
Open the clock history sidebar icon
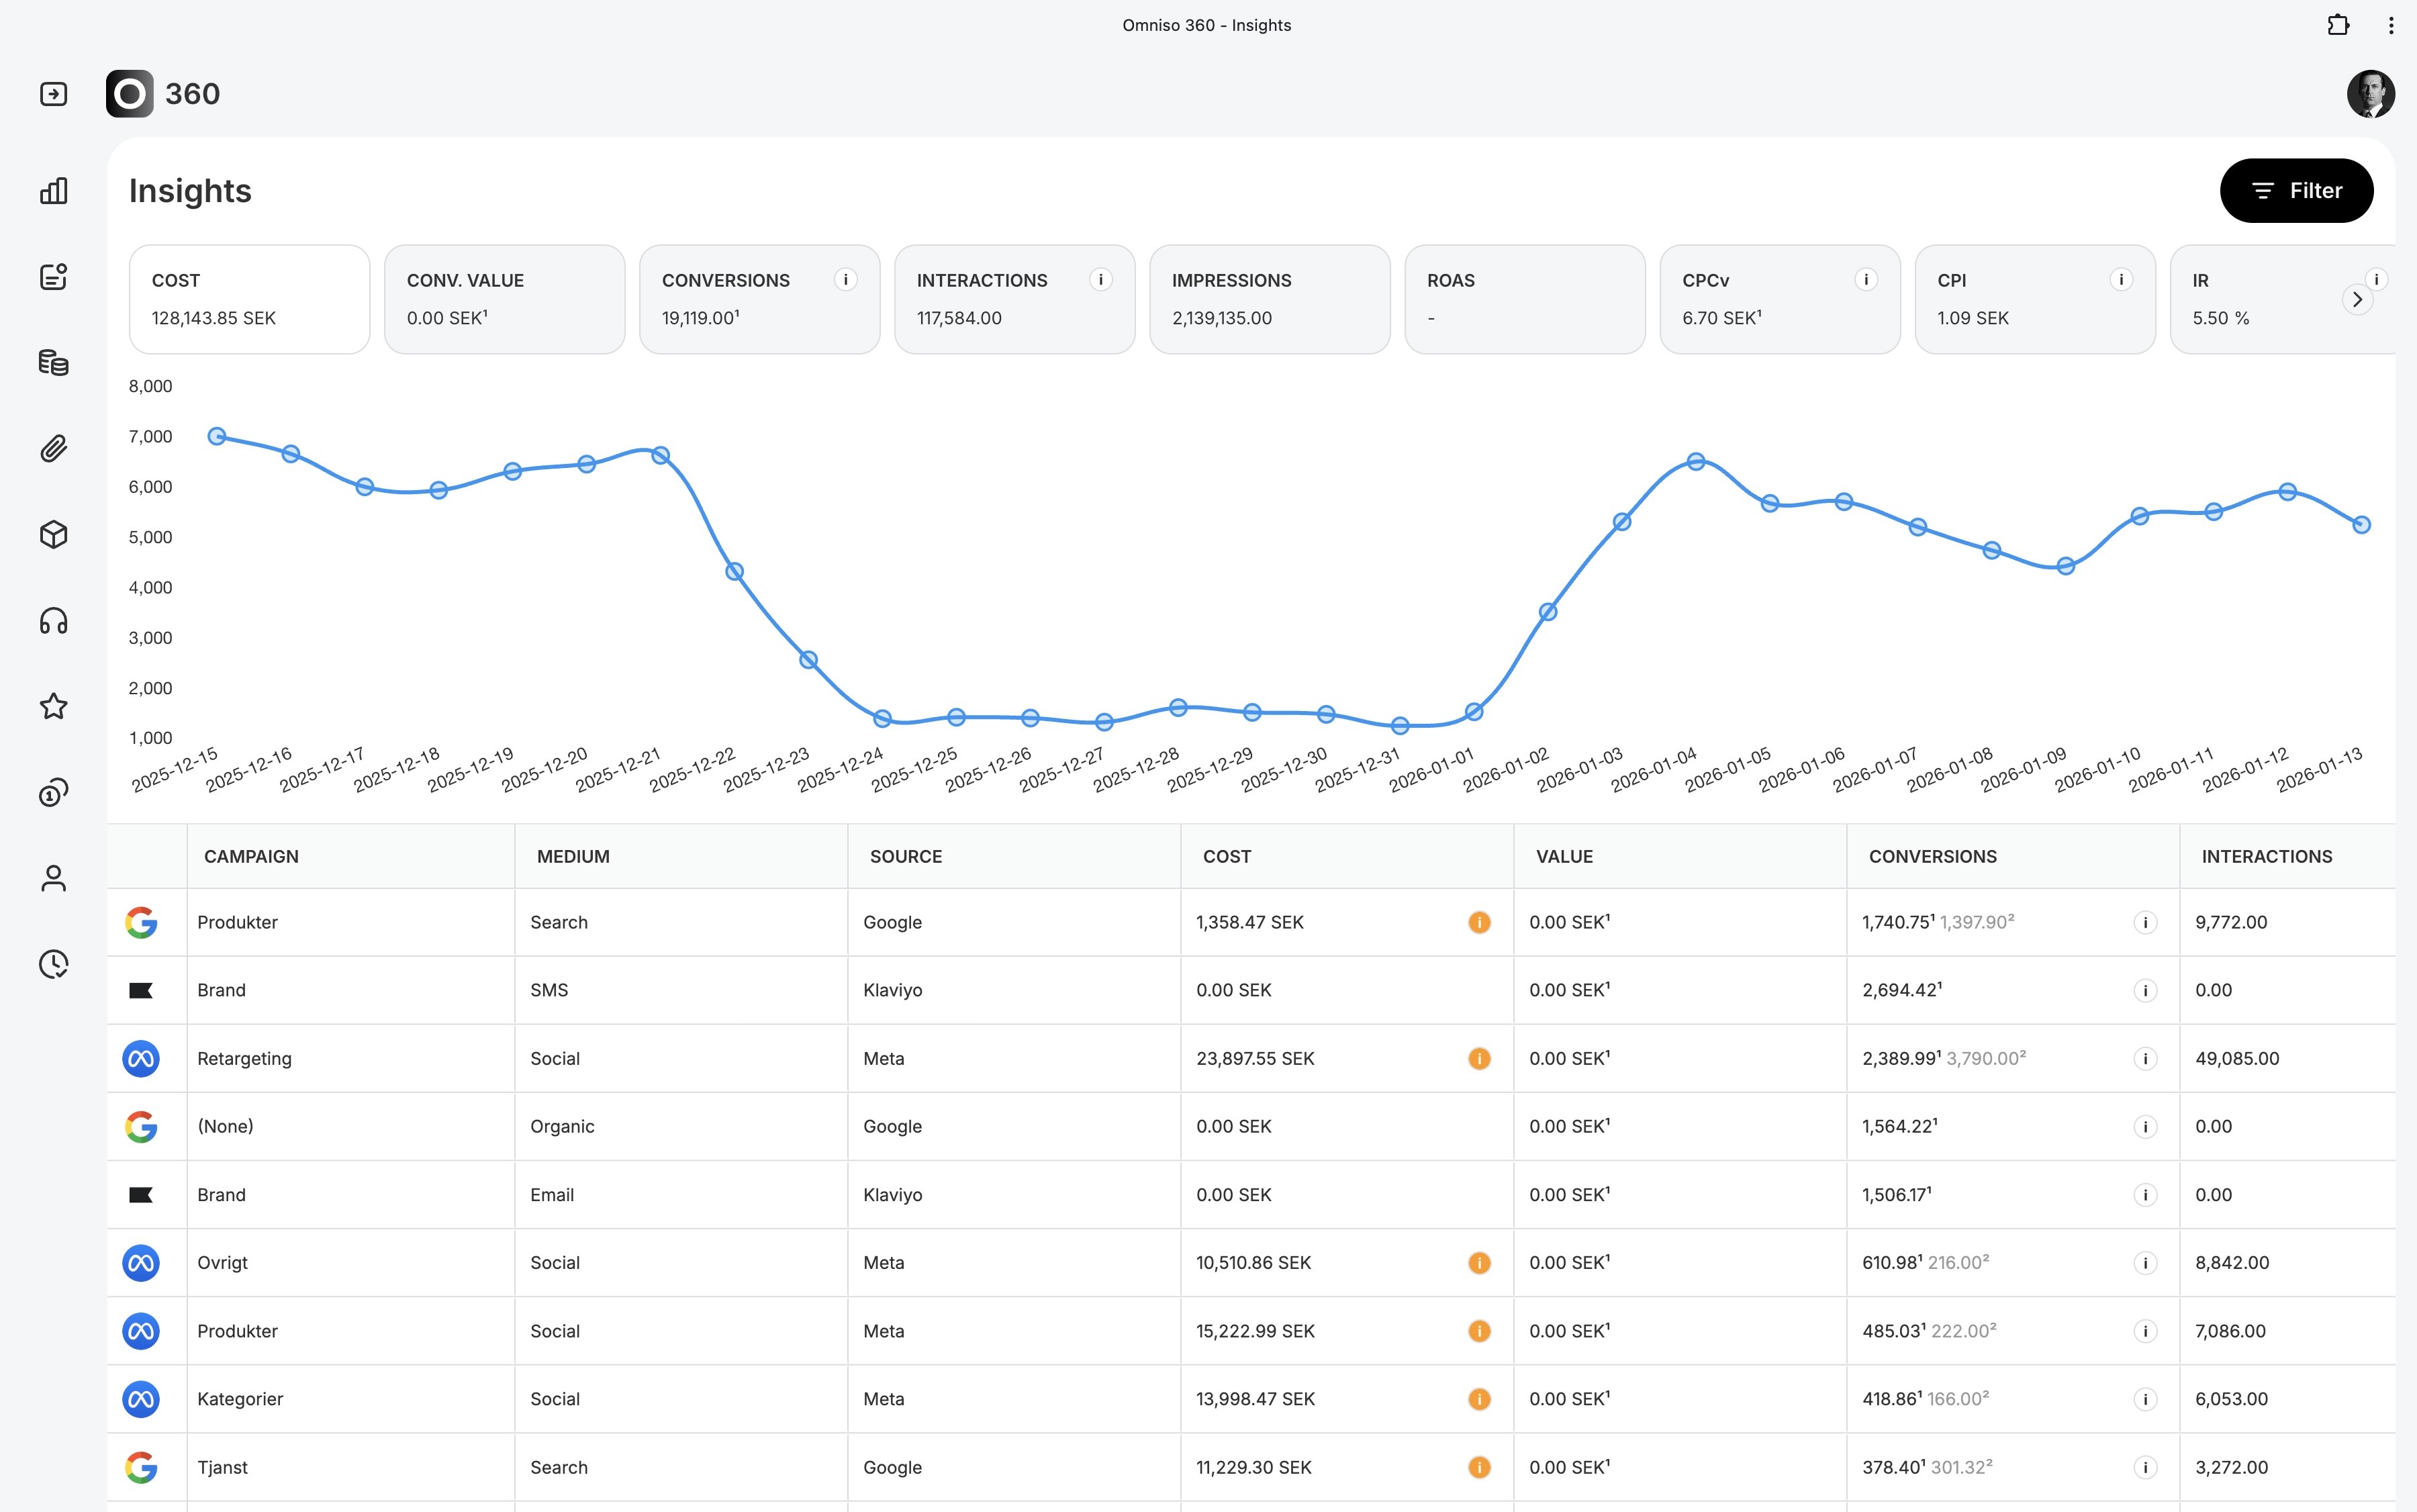(x=54, y=964)
